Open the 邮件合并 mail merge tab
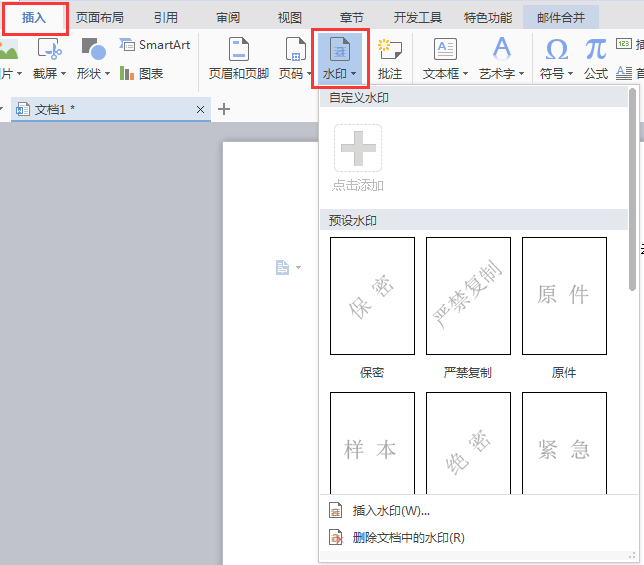Image resolution: width=644 pixels, height=565 pixels. click(x=562, y=17)
